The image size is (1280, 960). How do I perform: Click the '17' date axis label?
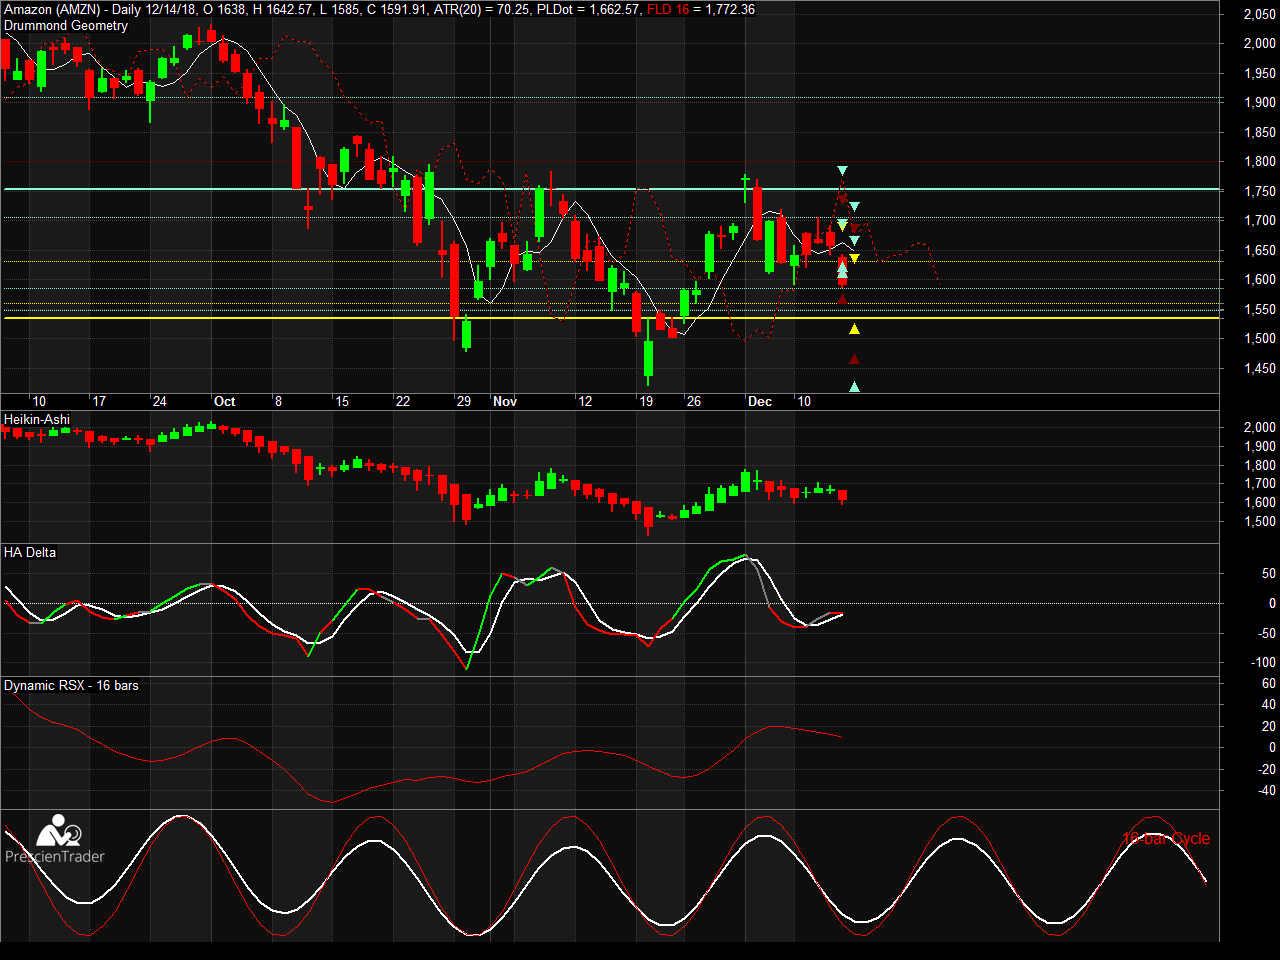click(x=99, y=401)
